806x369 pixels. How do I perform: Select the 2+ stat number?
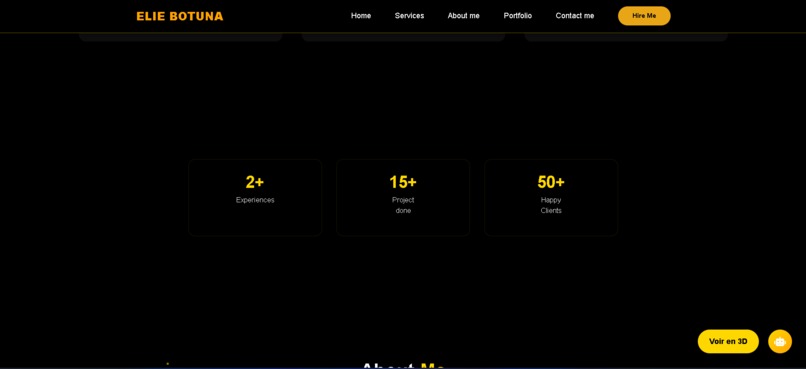(x=254, y=182)
